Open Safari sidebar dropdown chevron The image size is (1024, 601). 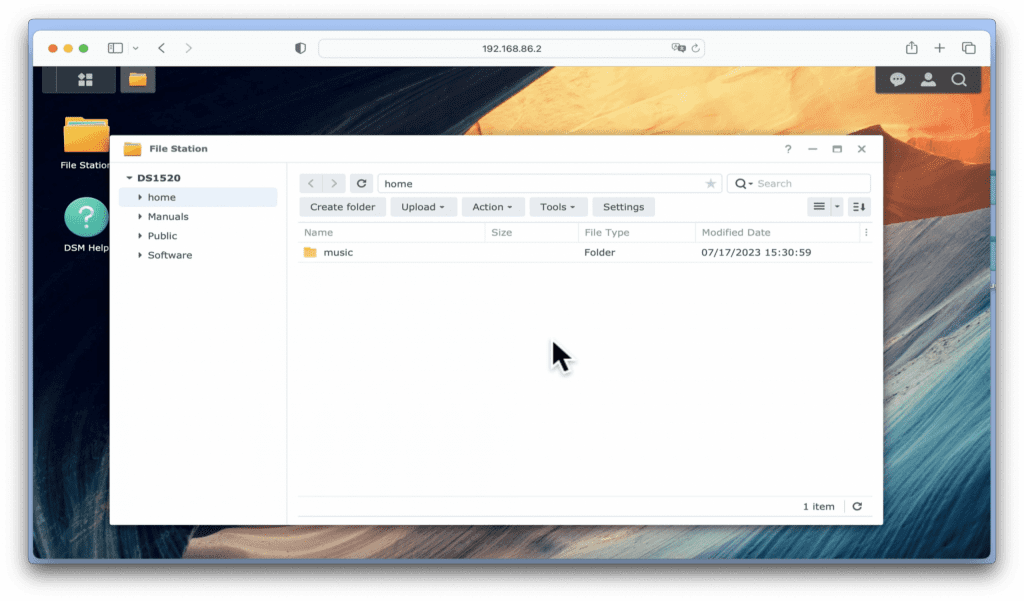point(135,48)
